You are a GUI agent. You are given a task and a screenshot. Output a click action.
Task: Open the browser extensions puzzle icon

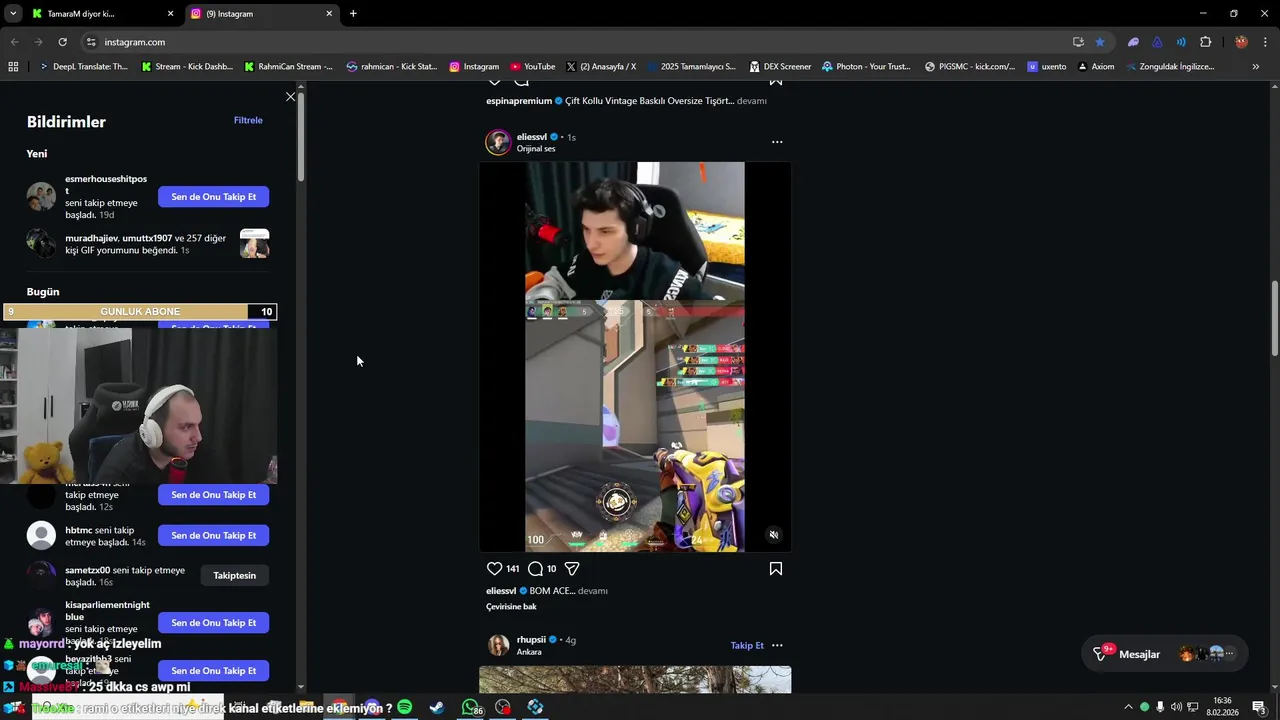point(1205,42)
